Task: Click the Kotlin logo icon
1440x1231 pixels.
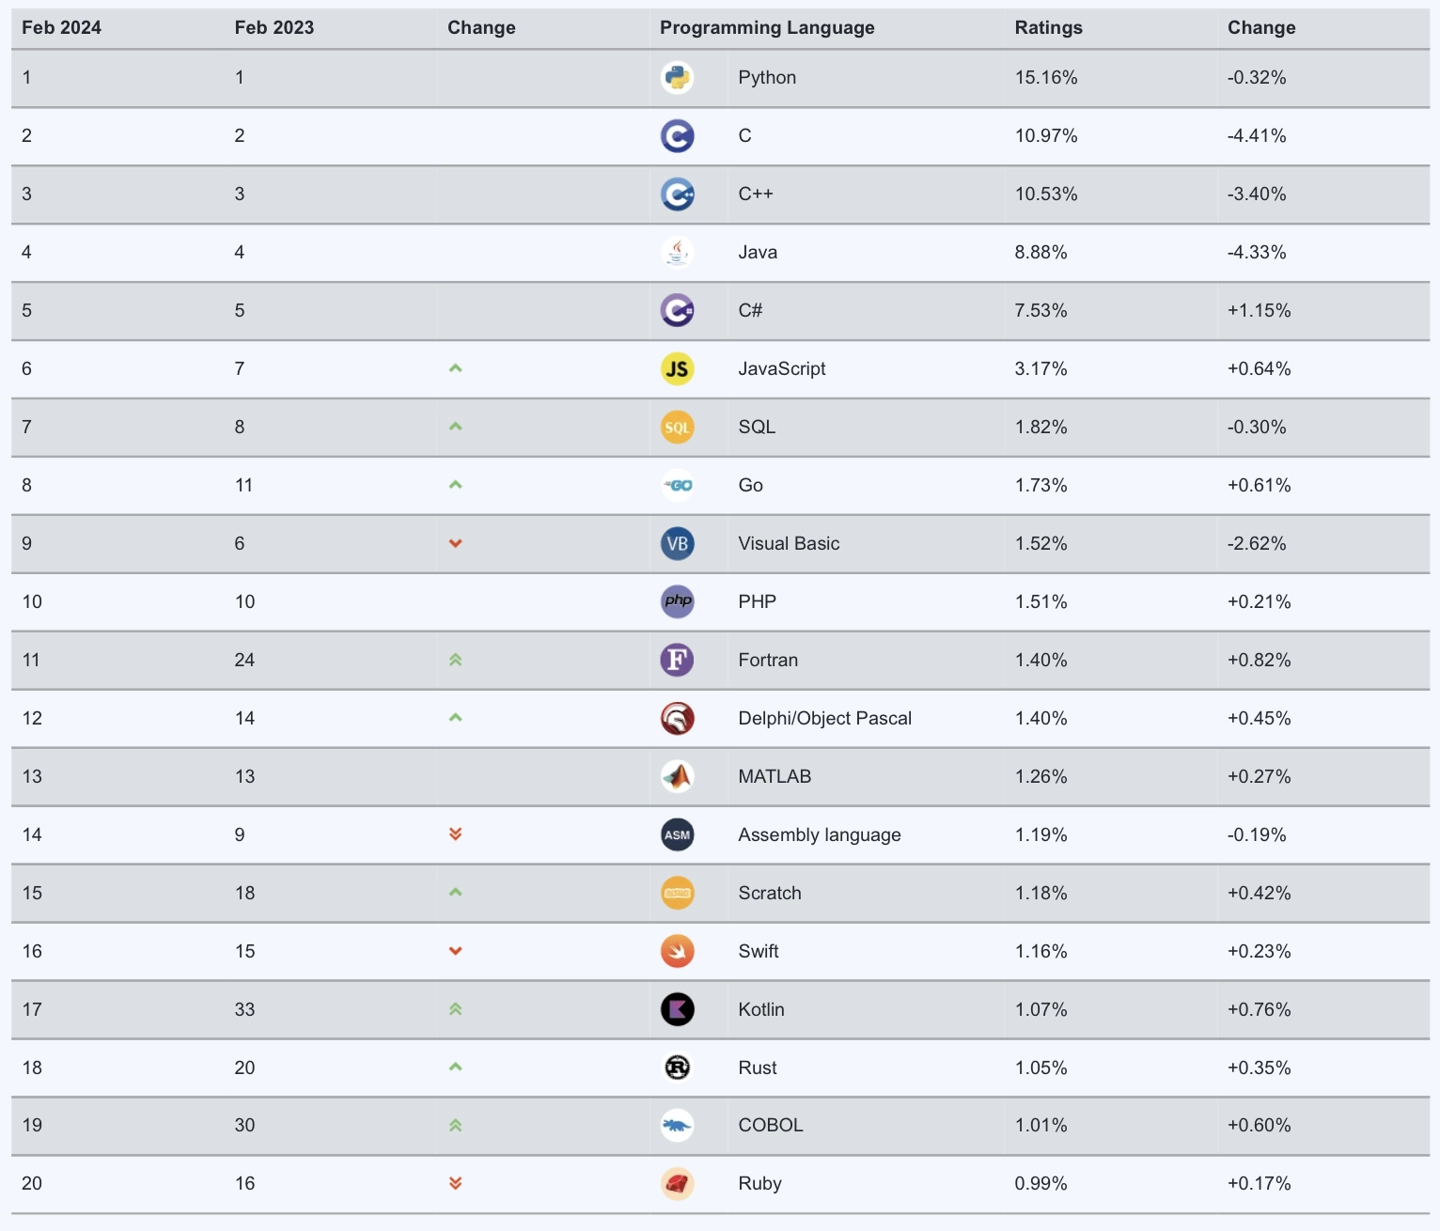Action: [677, 1009]
